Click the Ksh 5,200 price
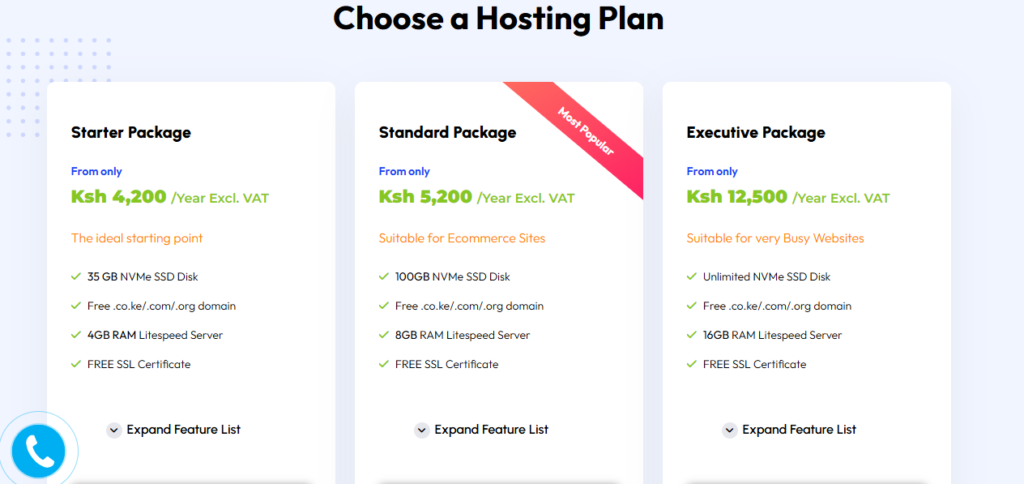The width and height of the screenshot is (1024, 484). point(426,197)
